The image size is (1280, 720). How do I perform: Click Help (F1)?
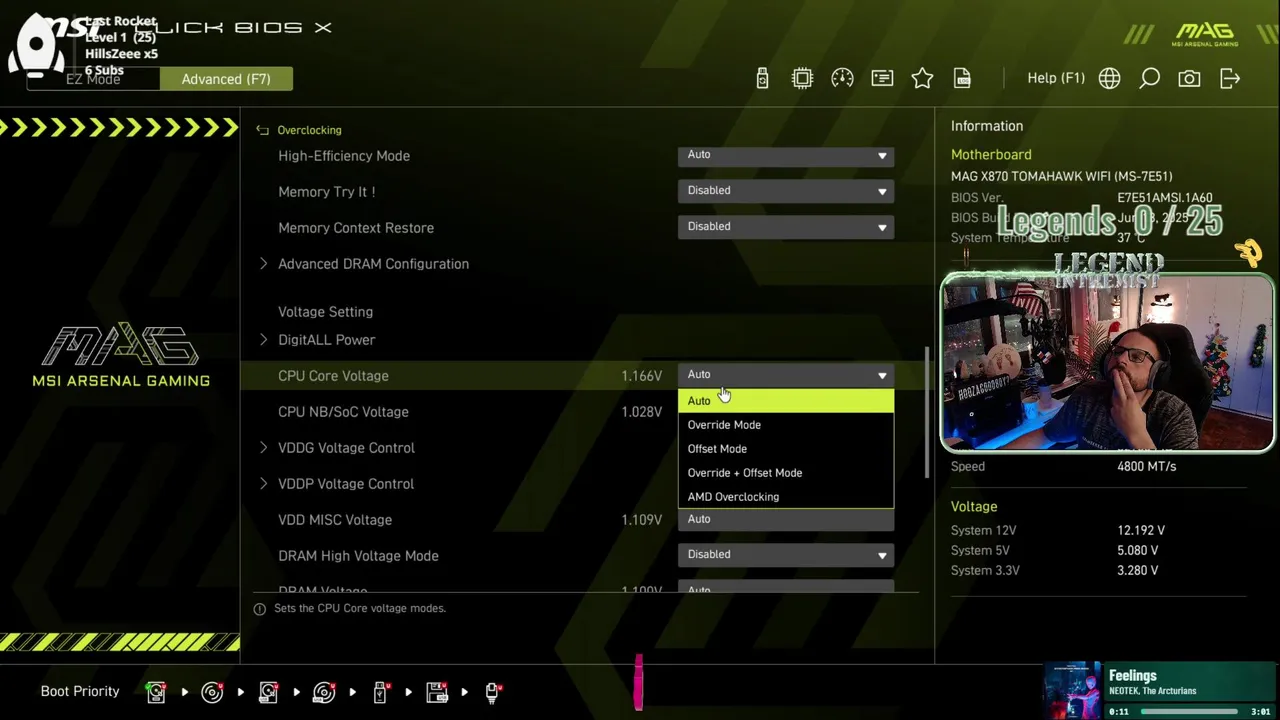[1056, 78]
